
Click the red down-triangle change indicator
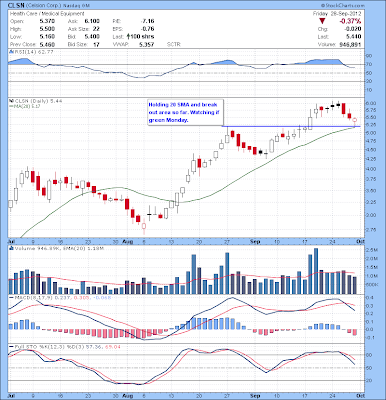pos(322,21)
